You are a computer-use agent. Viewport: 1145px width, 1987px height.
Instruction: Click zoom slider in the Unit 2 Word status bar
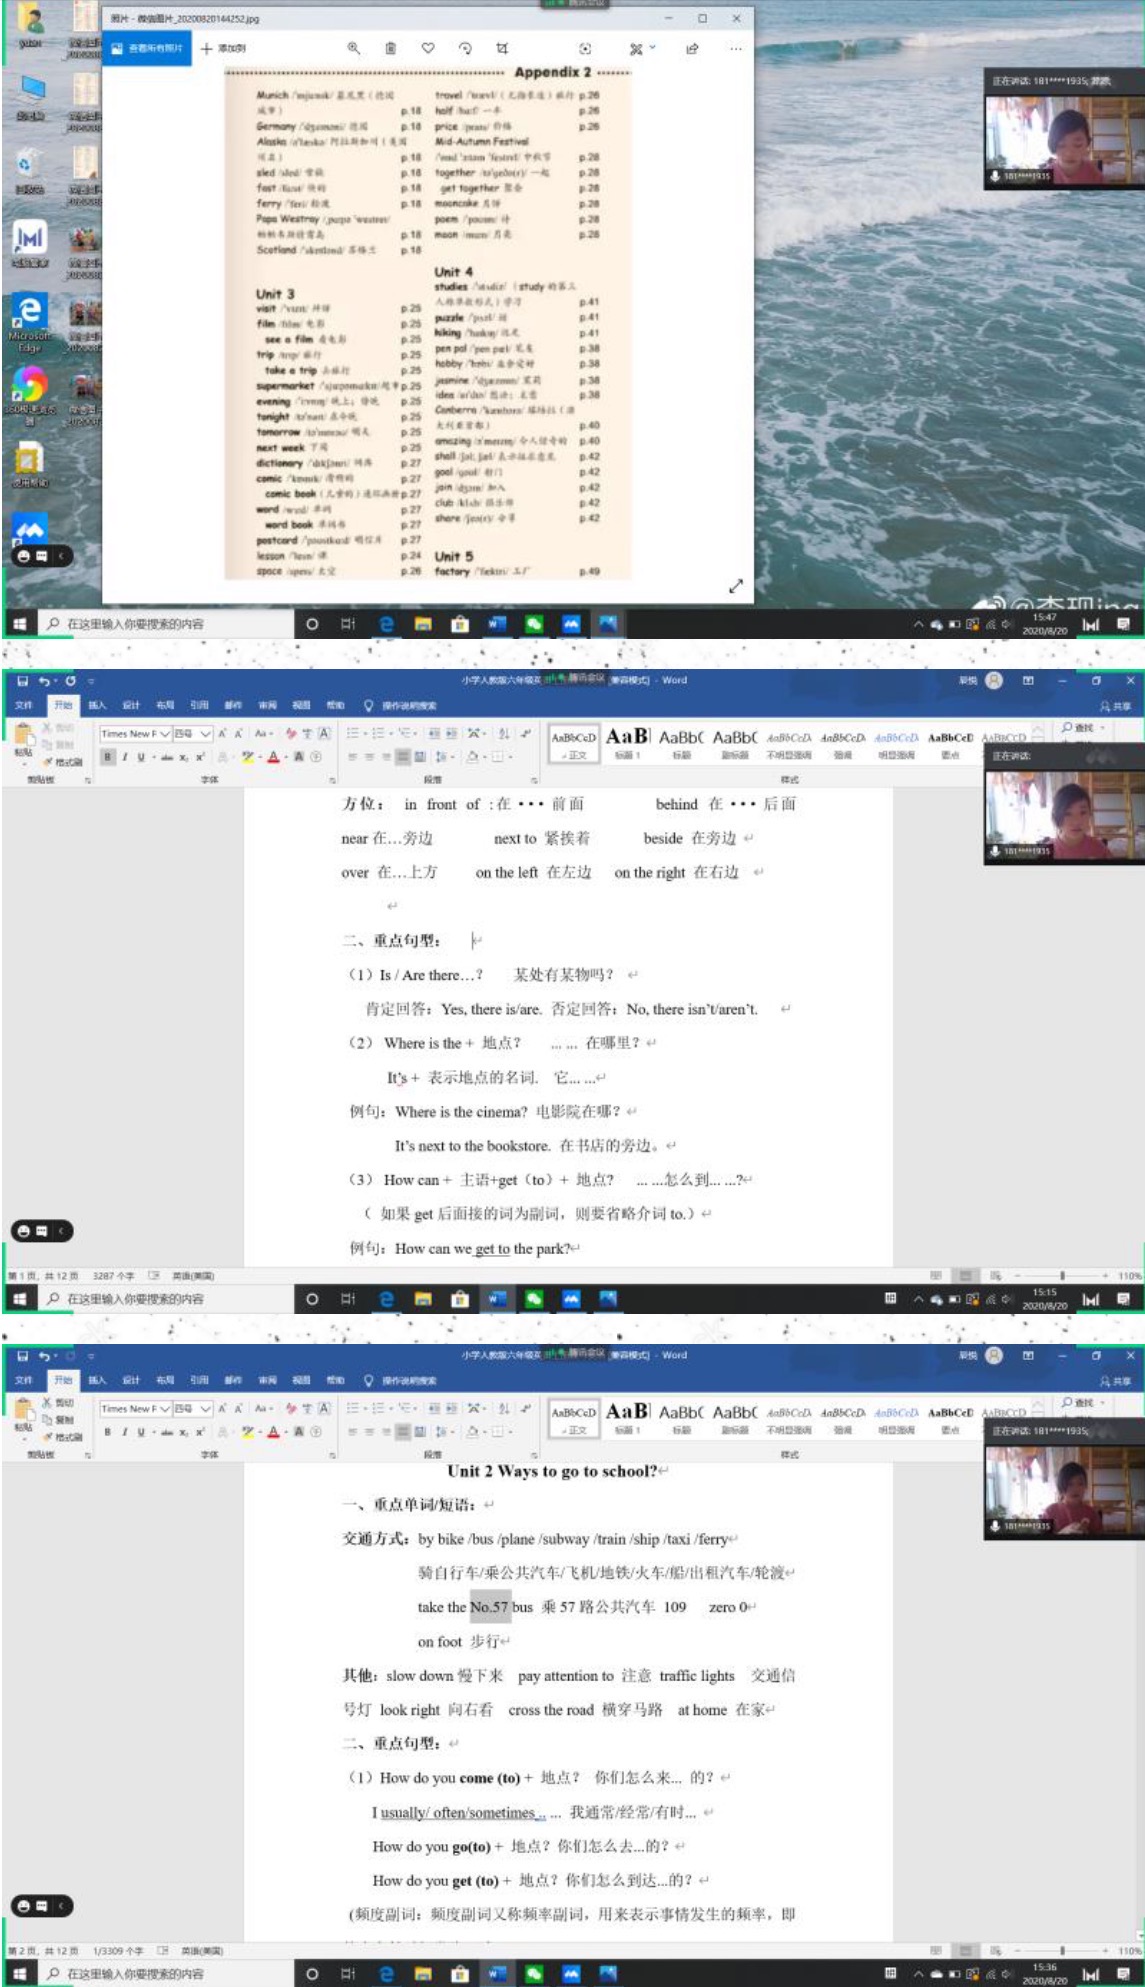coord(1061,1950)
